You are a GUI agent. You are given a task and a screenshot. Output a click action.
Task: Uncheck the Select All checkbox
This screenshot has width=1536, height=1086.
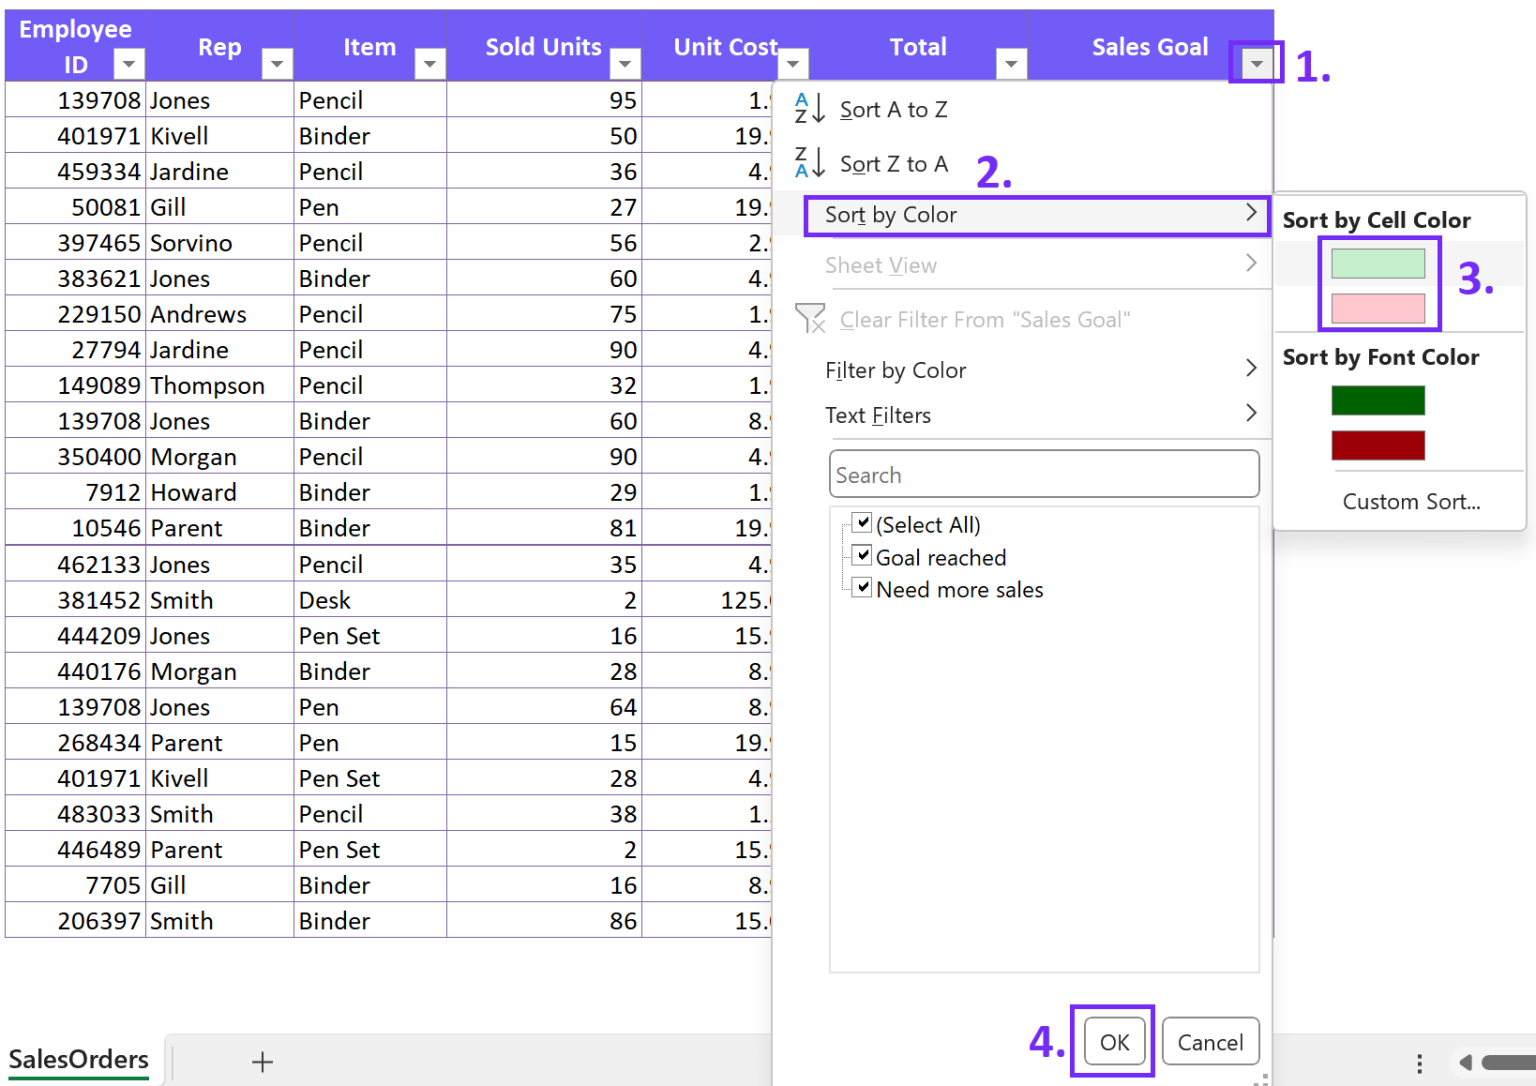[862, 523]
